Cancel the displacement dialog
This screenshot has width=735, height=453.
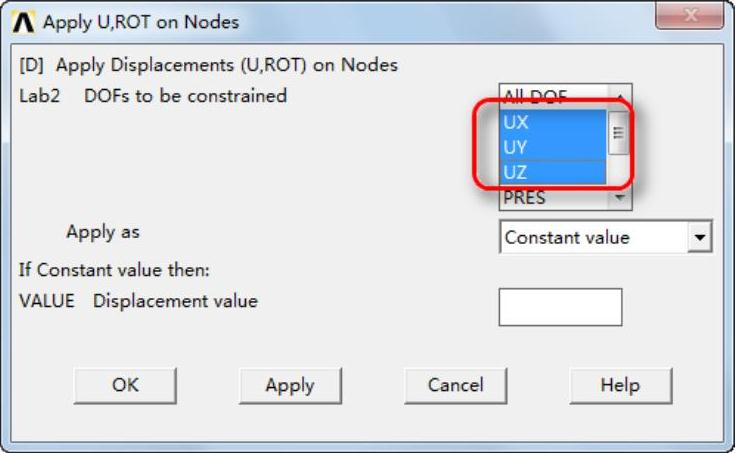pyautogui.click(x=455, y=385)
